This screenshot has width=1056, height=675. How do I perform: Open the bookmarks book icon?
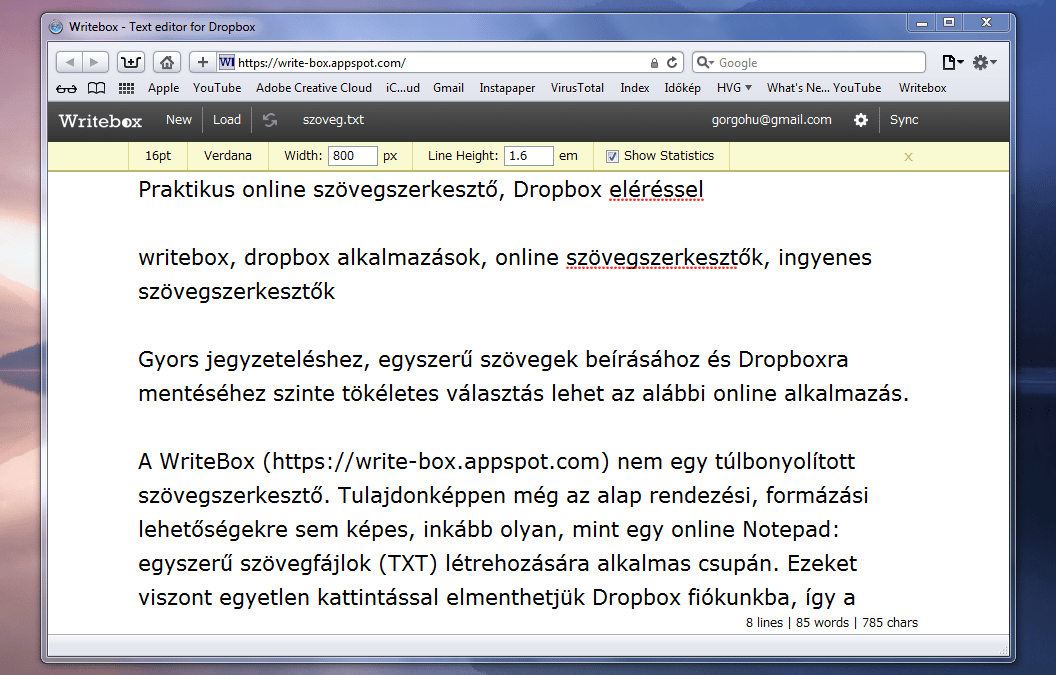tap(97, 88)
